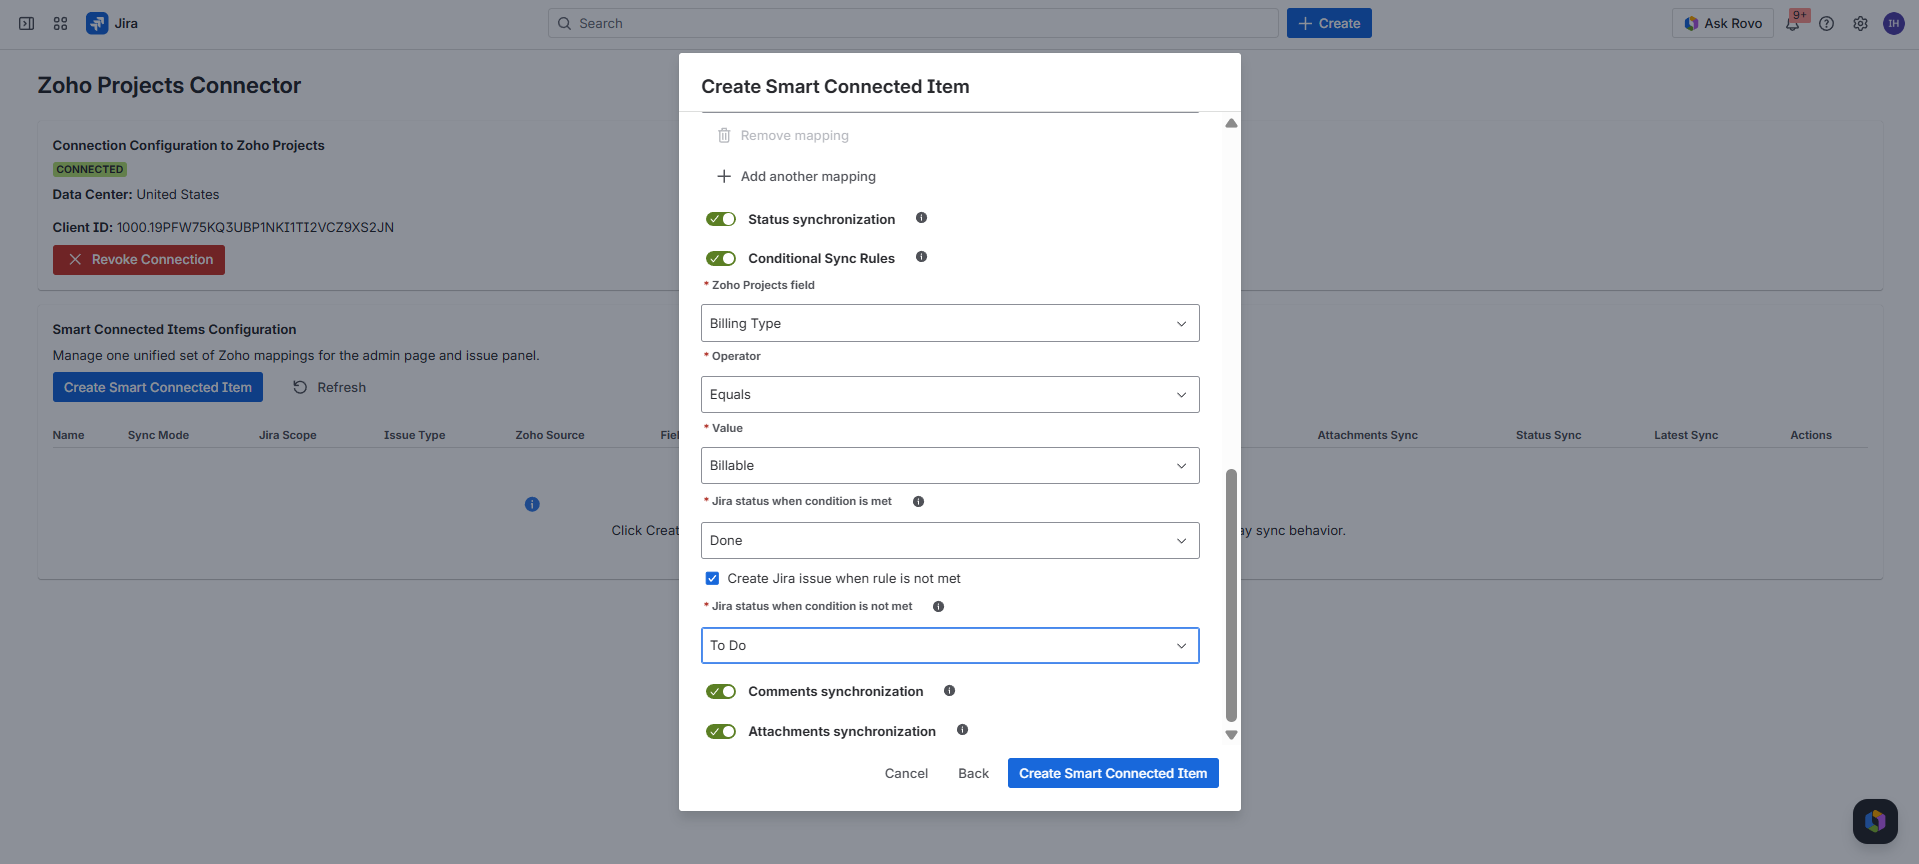Click the Name column header
The image size is (1919, 864).
pos(68,435)
